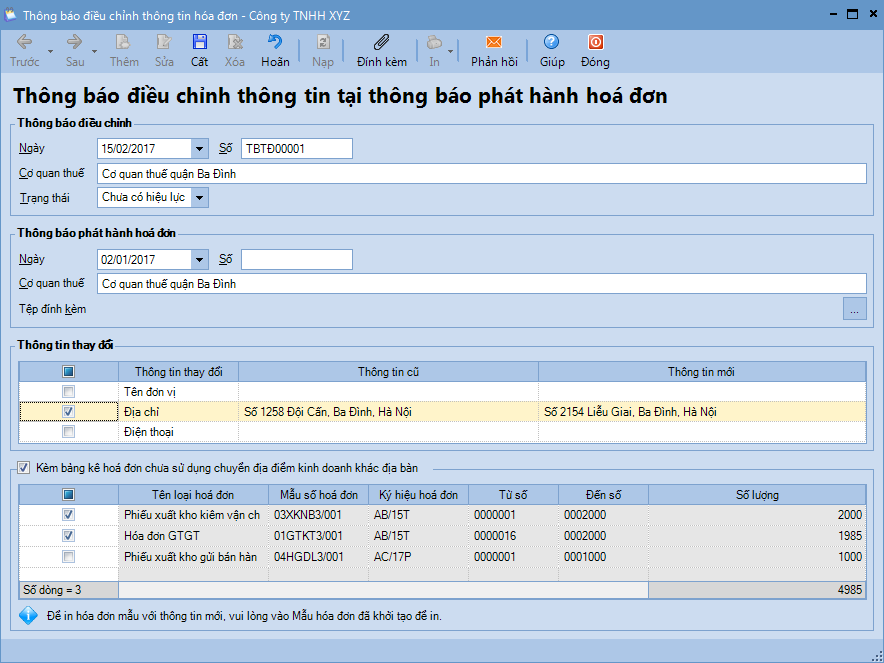Open date dropdown showing 15/02/2017
884x663 pixels.
click(200, 148)
